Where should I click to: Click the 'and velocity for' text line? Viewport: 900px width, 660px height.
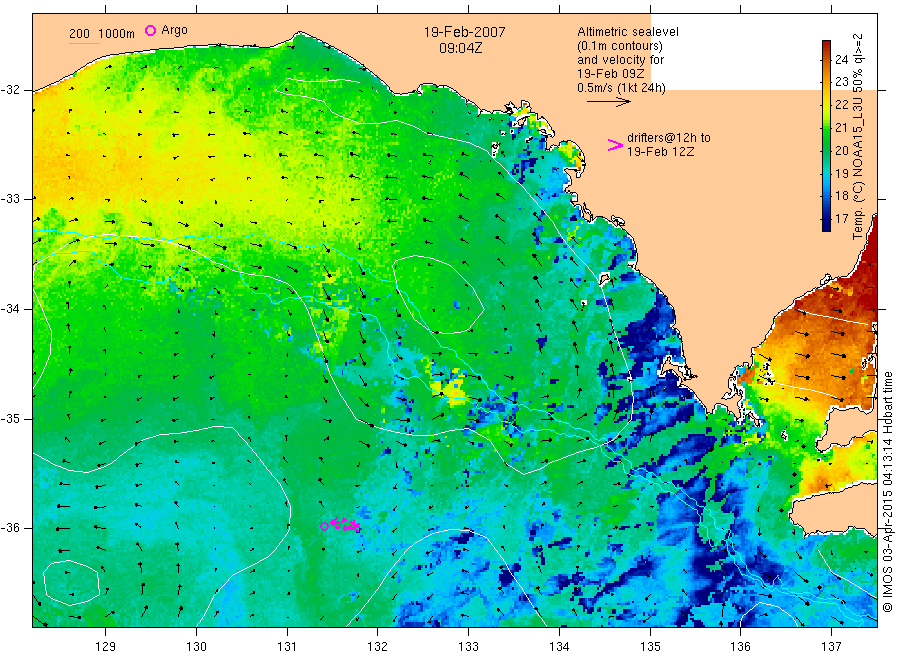point(620,60)
